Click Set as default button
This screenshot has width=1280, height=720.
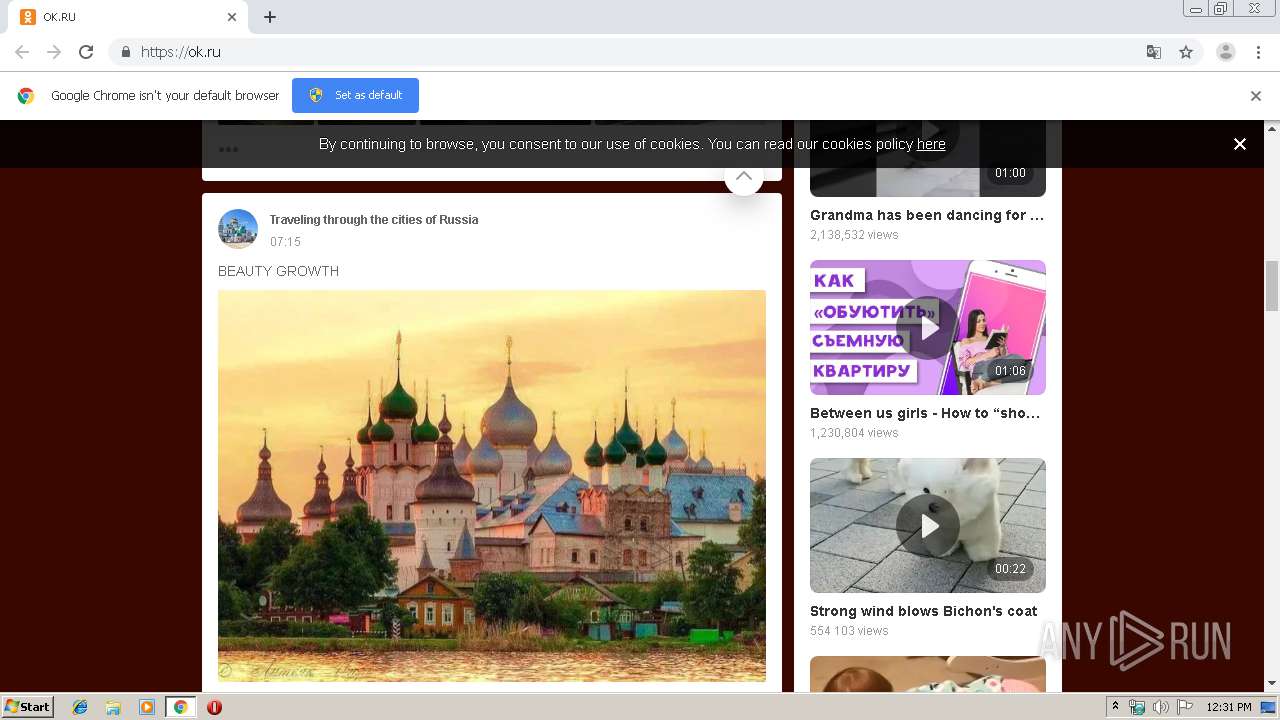(355, 95)
